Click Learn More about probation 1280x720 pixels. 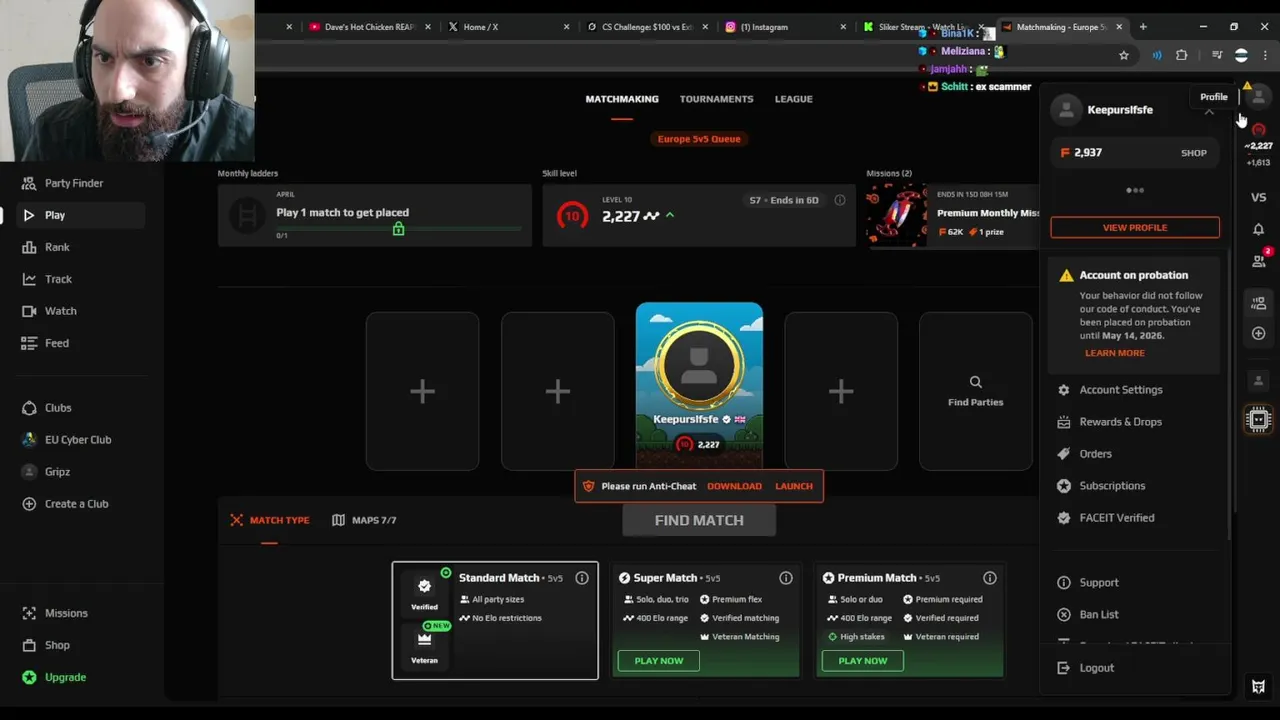1115,353
